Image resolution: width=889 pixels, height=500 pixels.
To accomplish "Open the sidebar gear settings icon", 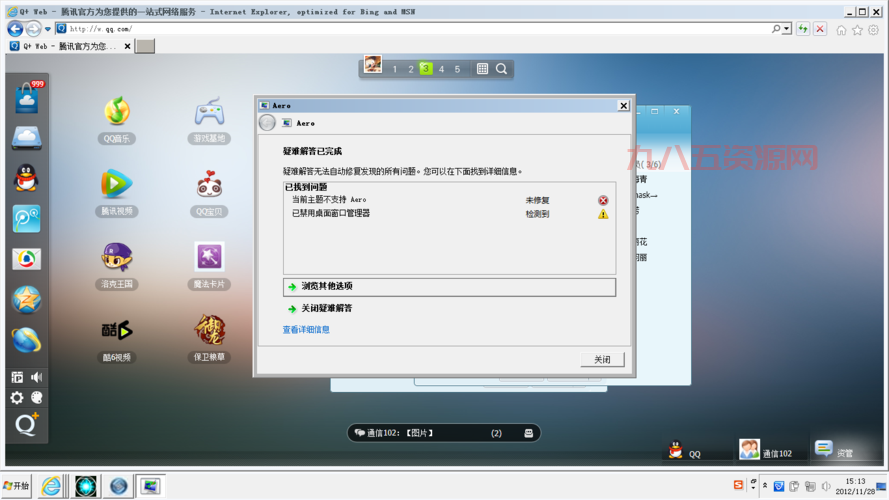I will point(17,398).
